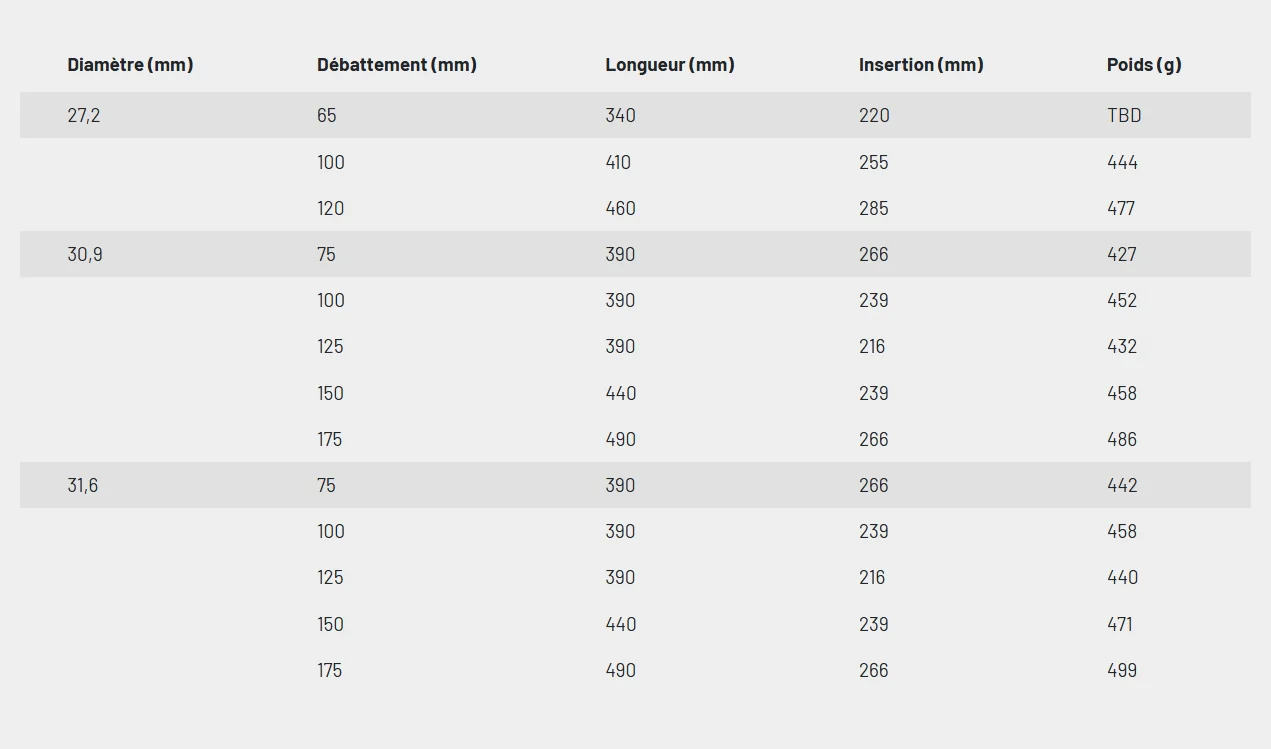Image resolution: width=1271 pixels, height=749 pixels.
Task: Click the 220 insertion value
Action: click(x=874, y=116)
